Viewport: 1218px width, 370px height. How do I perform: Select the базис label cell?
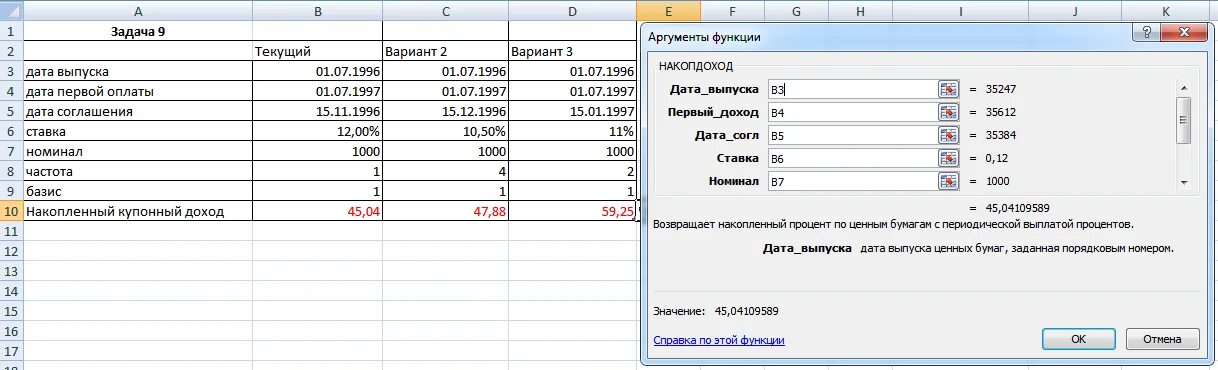[137, 191]
